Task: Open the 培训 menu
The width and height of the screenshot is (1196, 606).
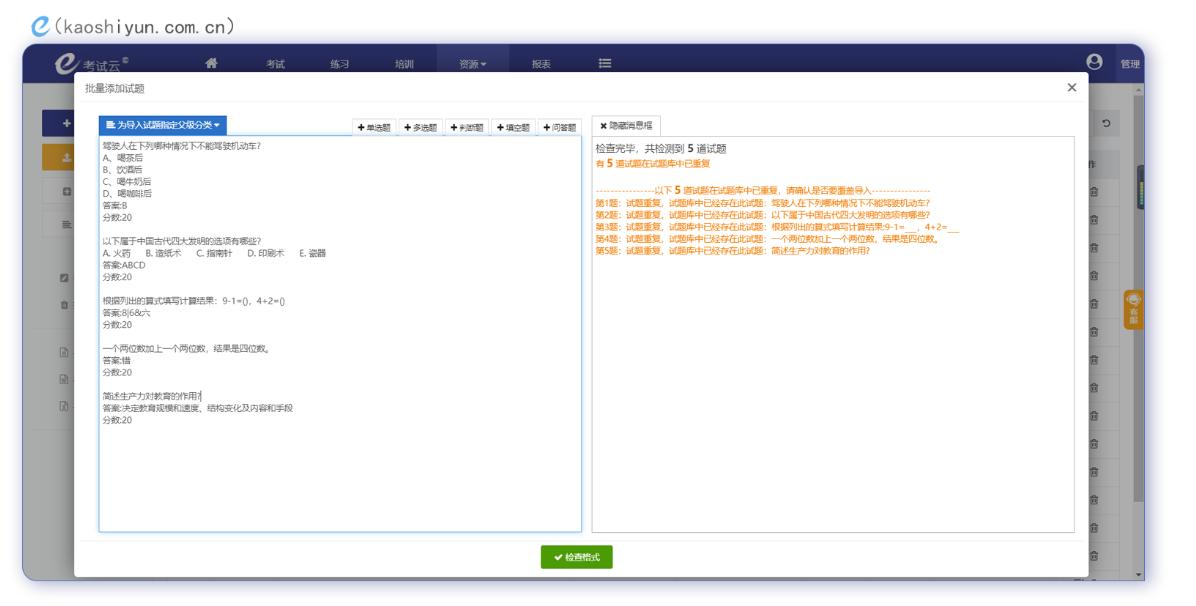Action: (x=404, y=64)
